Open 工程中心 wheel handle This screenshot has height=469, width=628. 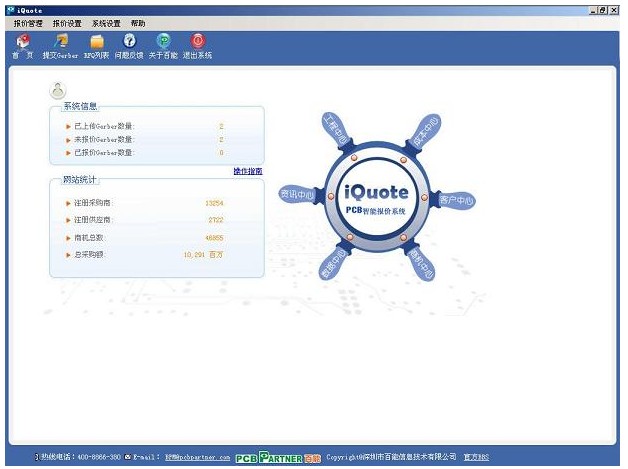coord(336,129)
